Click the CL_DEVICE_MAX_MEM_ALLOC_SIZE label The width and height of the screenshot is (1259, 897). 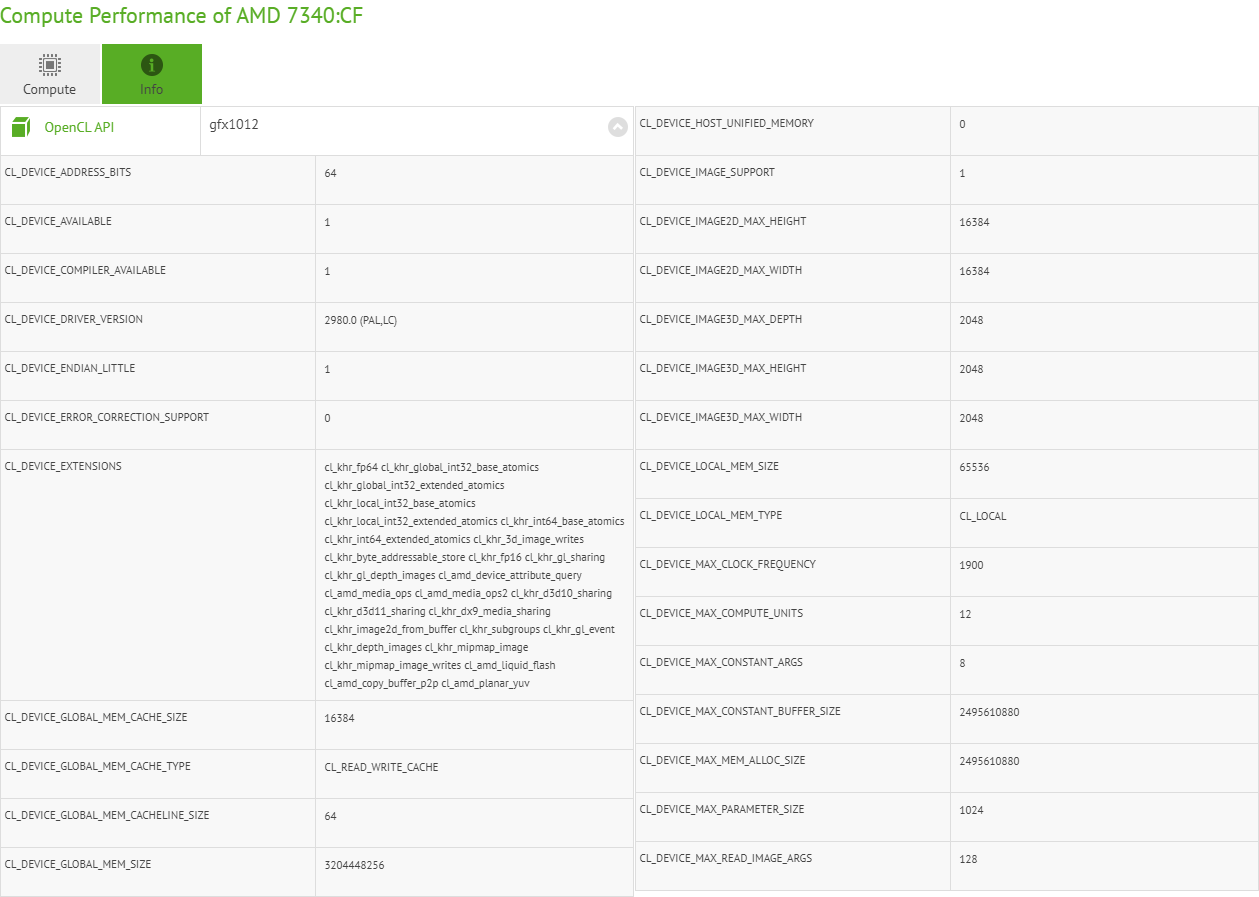click(723, 760)
